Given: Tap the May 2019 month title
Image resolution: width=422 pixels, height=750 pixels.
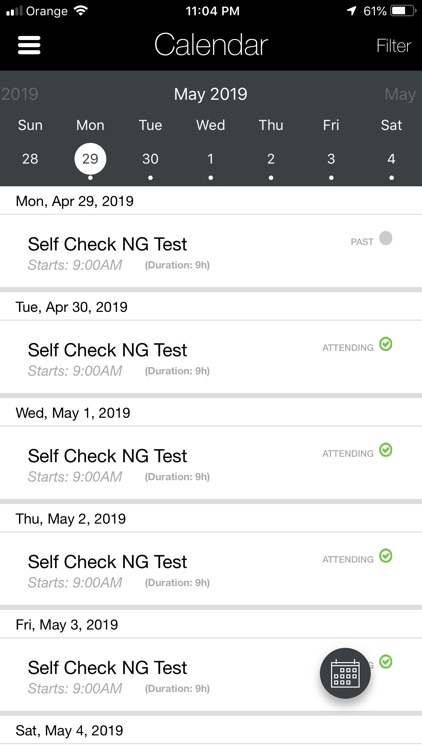Looking at the screenshot, I should pos(211,94).
